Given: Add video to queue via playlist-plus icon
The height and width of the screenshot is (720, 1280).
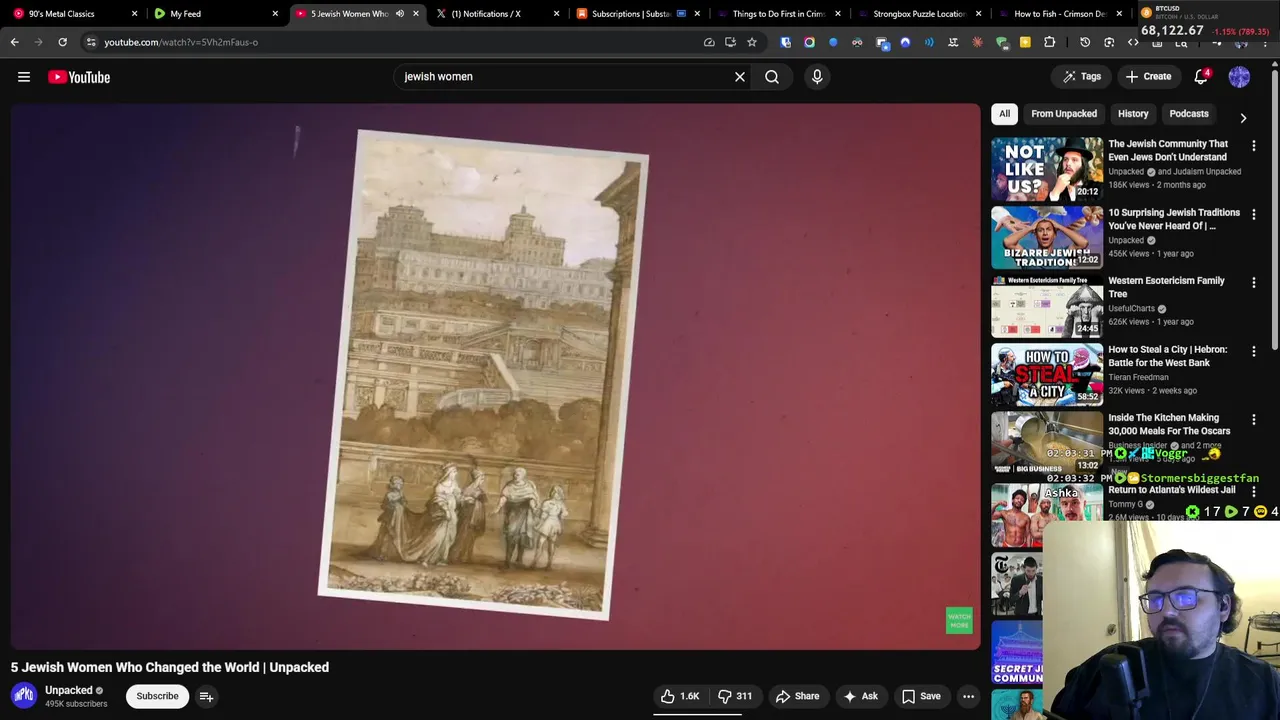Looking at the screenshot, I should pos(206,696).
